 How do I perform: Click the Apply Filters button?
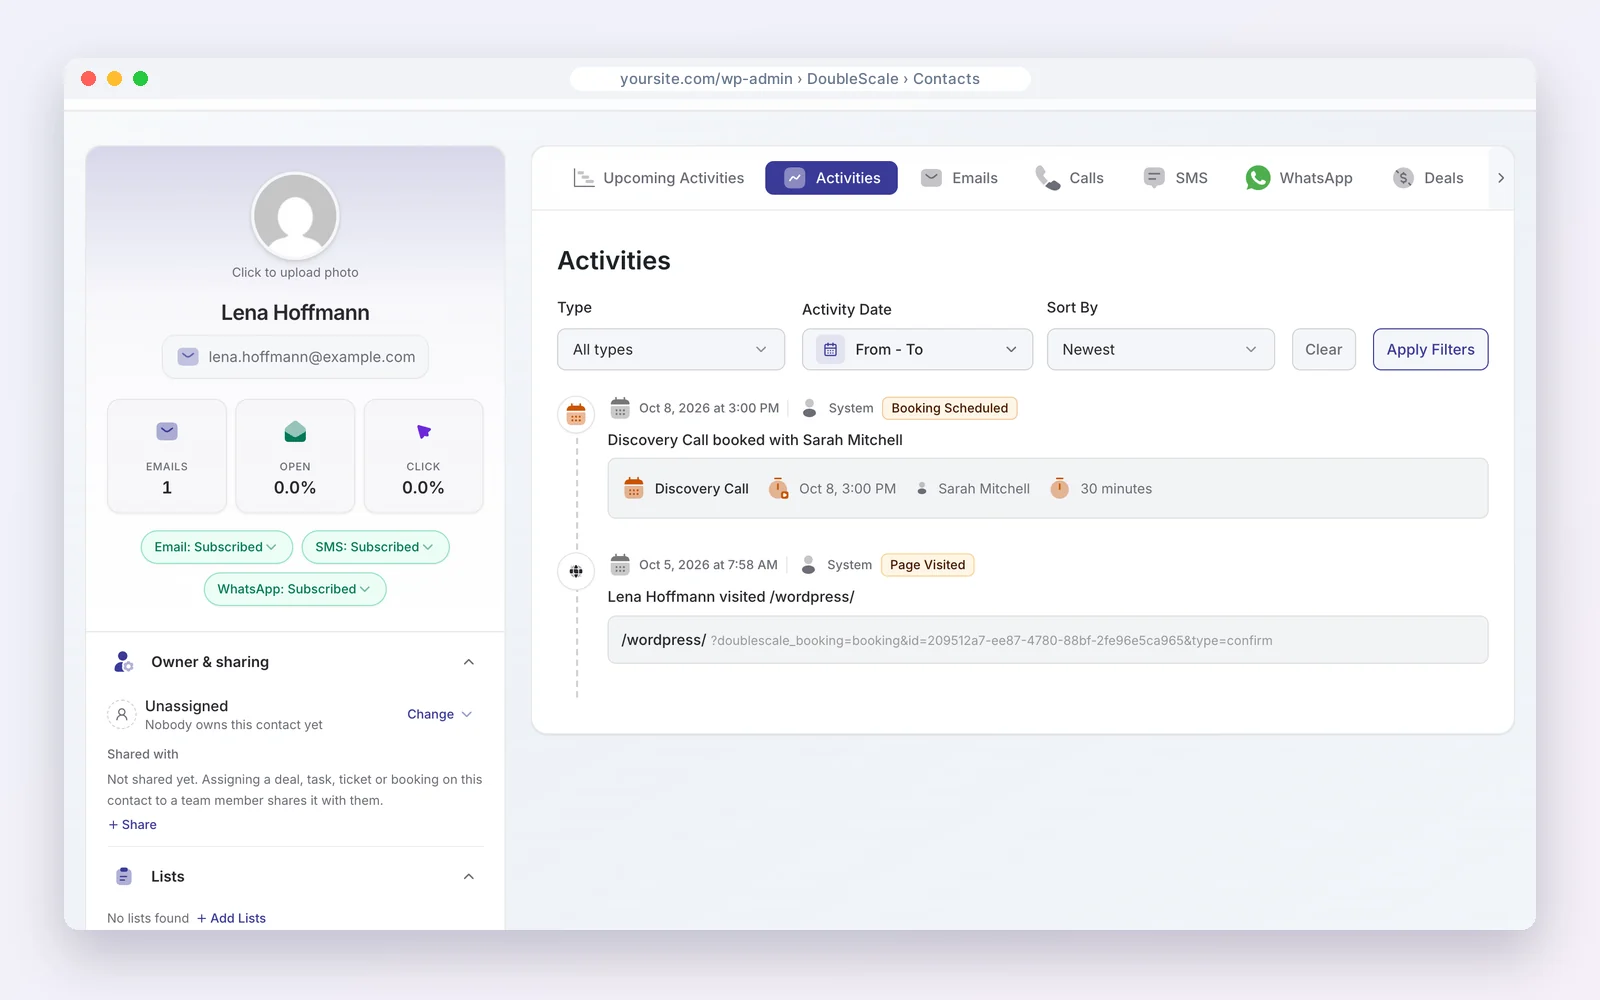click(x=1430, y=350)
